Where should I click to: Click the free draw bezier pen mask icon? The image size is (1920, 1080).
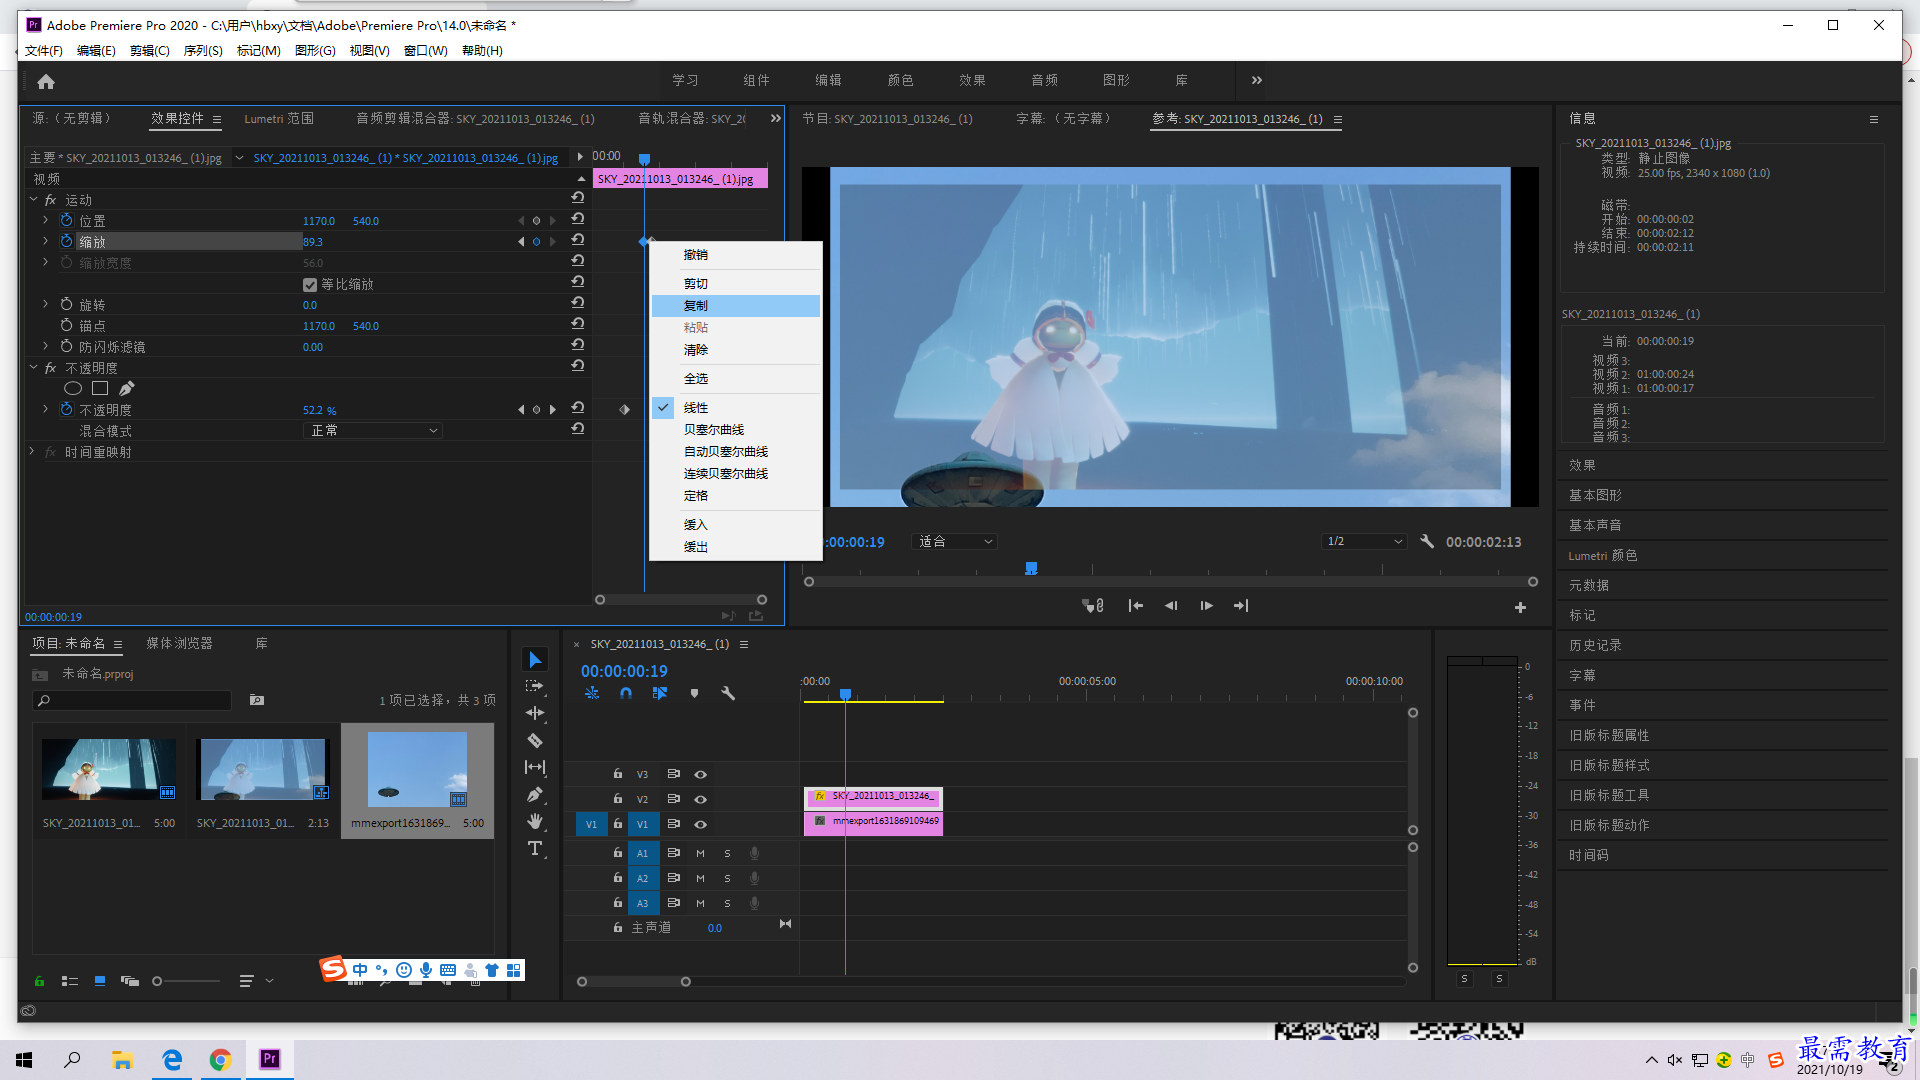(x=126, y=388)
